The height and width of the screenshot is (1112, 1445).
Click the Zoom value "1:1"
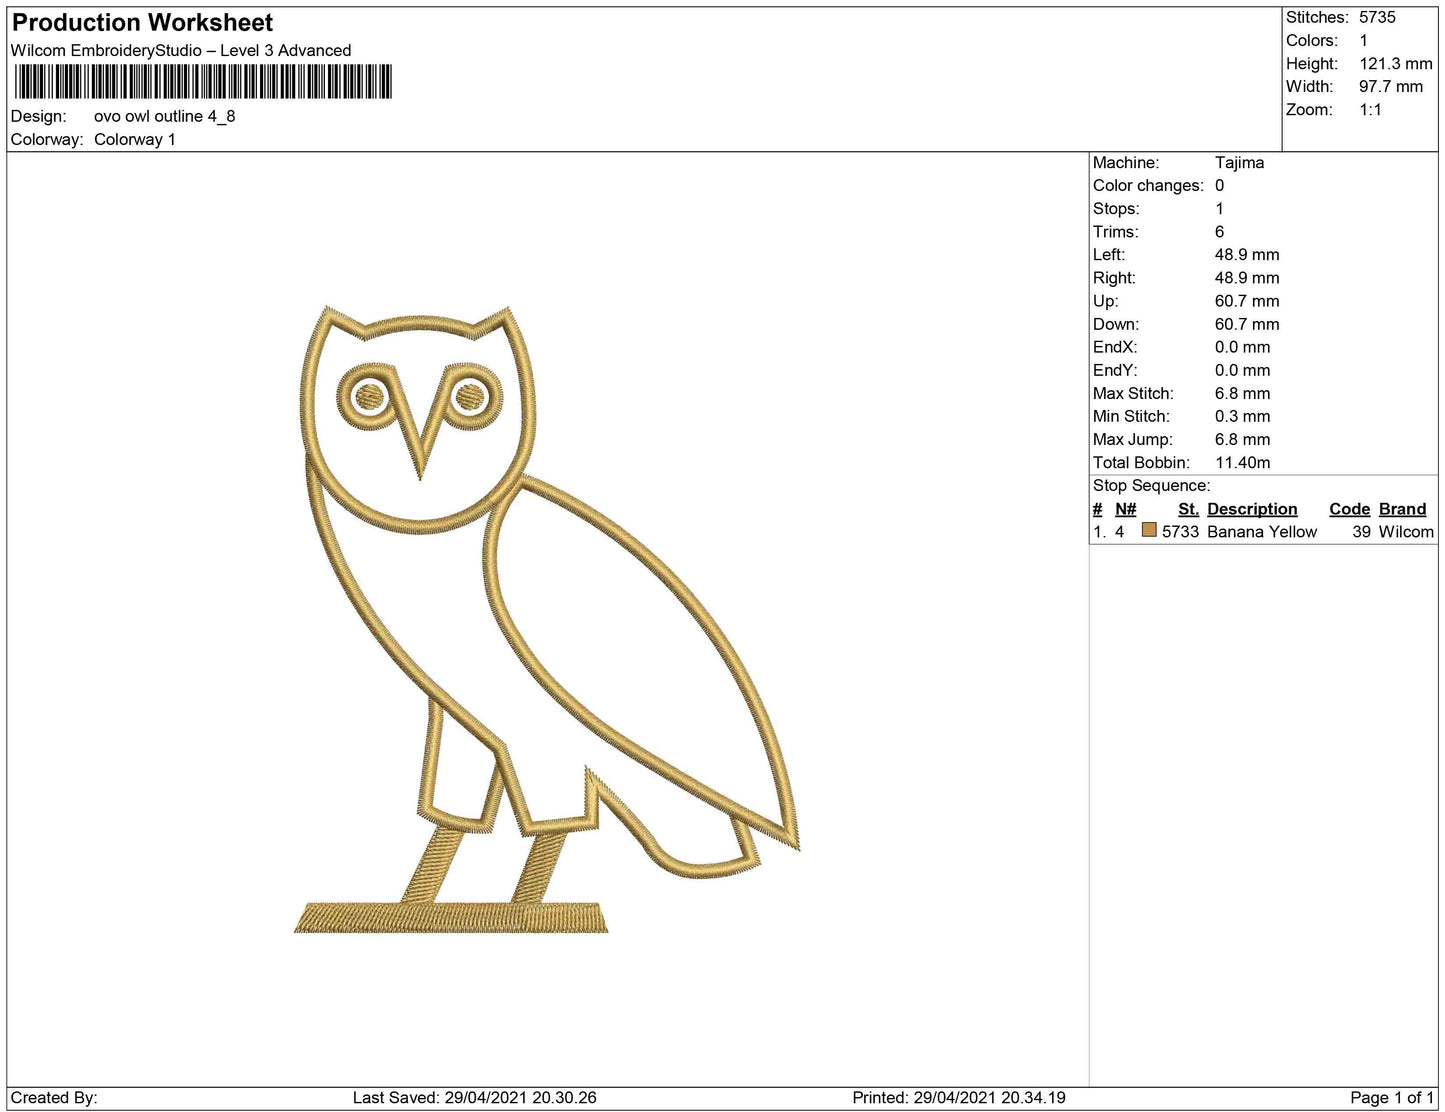tap(1370, 109)
